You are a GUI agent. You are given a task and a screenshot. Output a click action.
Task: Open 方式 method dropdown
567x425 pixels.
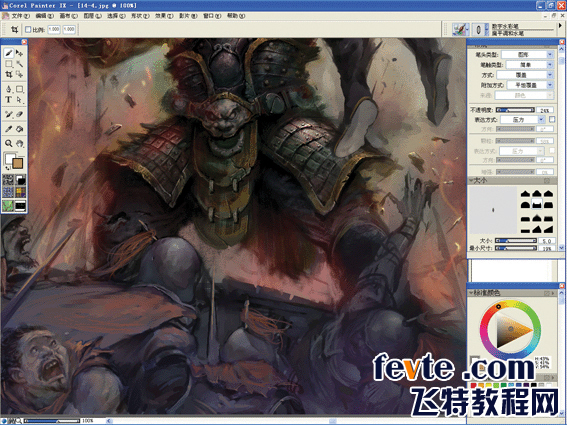point(525,75)
